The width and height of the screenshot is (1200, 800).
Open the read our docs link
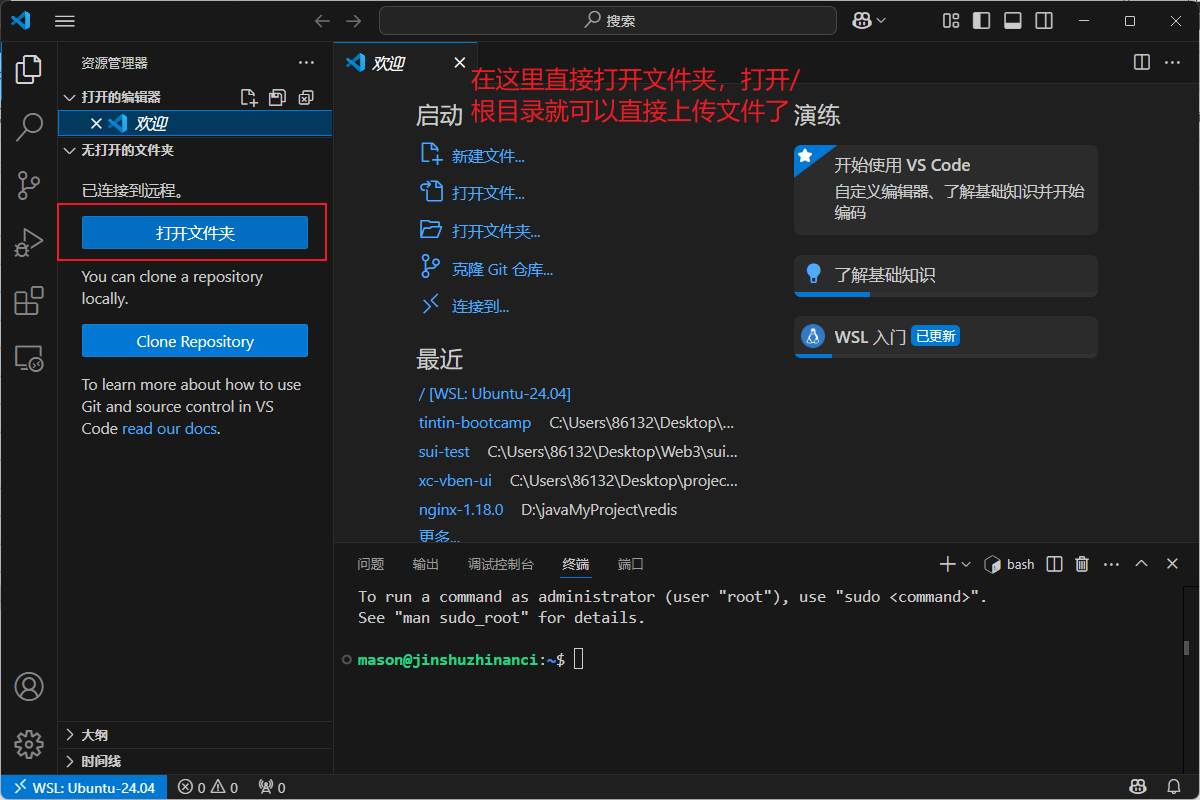(168, 429)
